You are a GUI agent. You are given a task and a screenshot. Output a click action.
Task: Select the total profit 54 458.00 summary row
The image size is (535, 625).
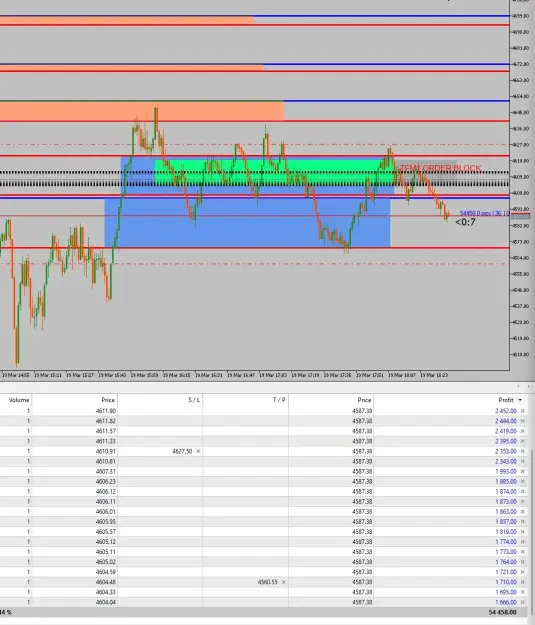(x=268, y=612)
